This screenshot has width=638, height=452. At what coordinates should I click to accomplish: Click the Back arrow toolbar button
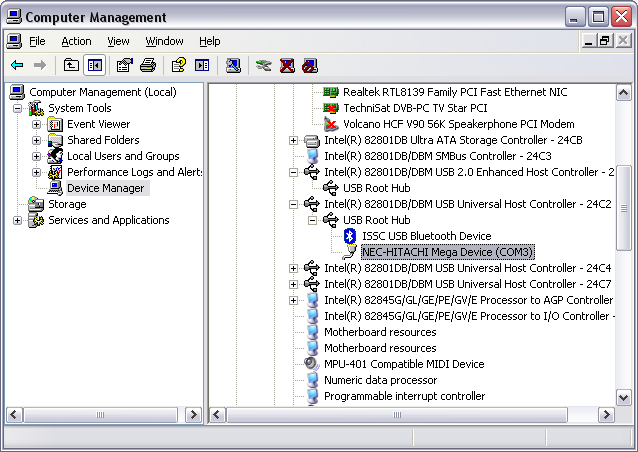pos(17,65)
